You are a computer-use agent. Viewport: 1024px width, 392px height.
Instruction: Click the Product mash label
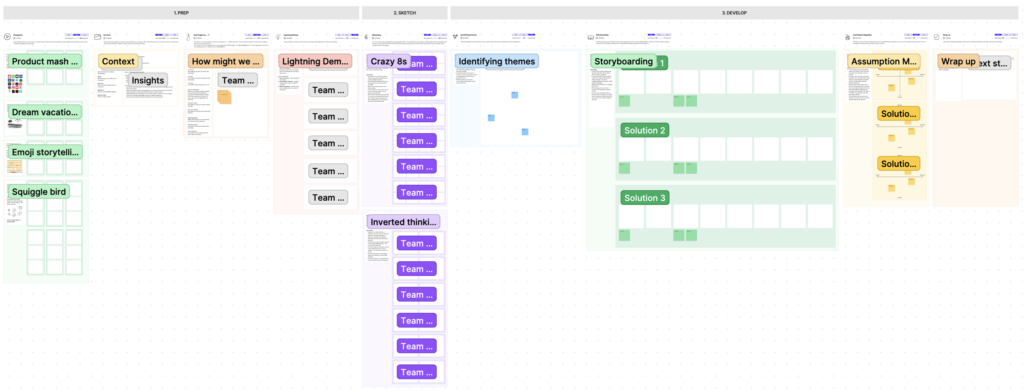45,61
